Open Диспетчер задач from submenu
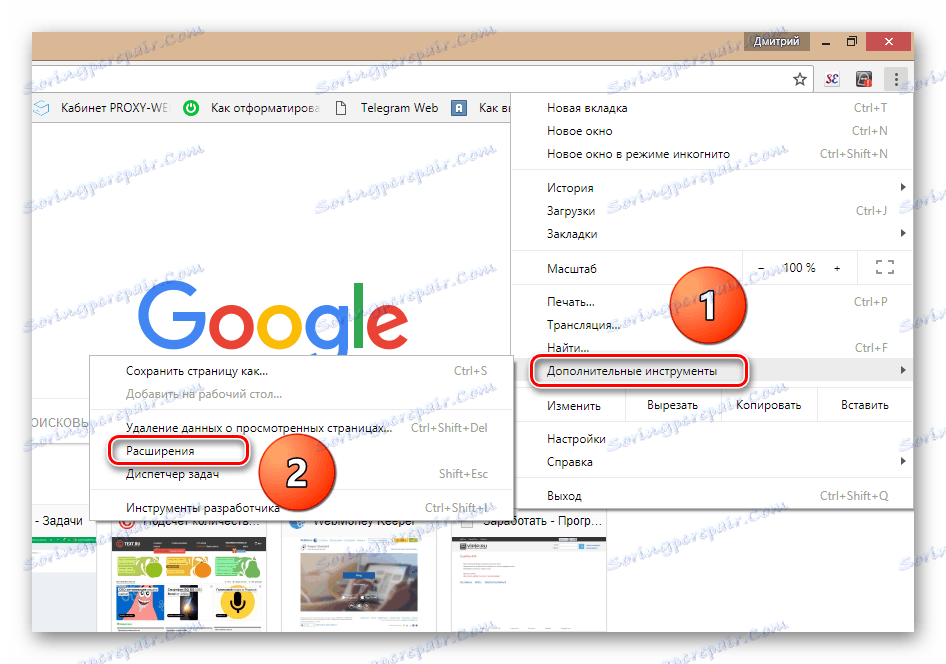 (302, 474)
